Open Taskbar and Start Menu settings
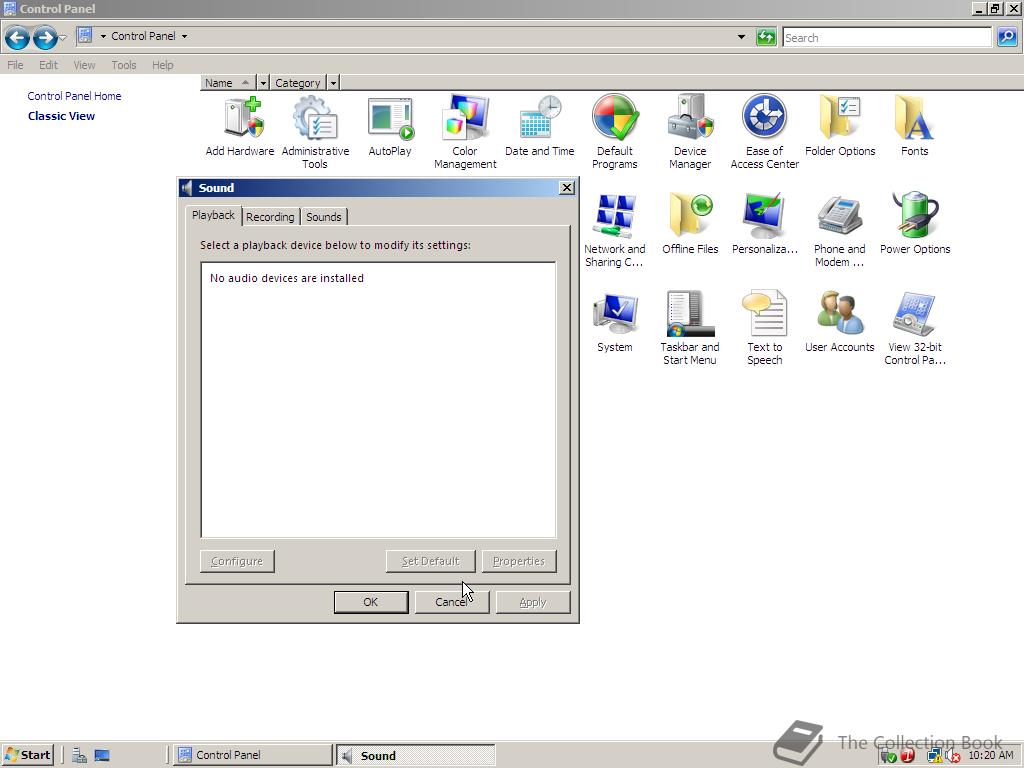 coord(690,328)
